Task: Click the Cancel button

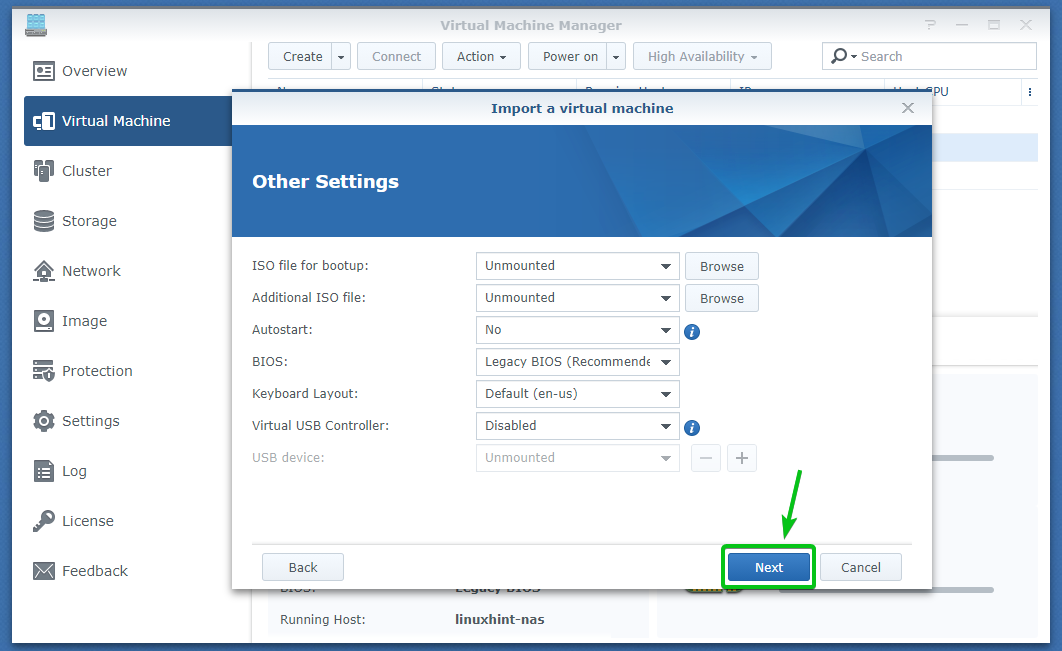Action: tap(860, 567)
